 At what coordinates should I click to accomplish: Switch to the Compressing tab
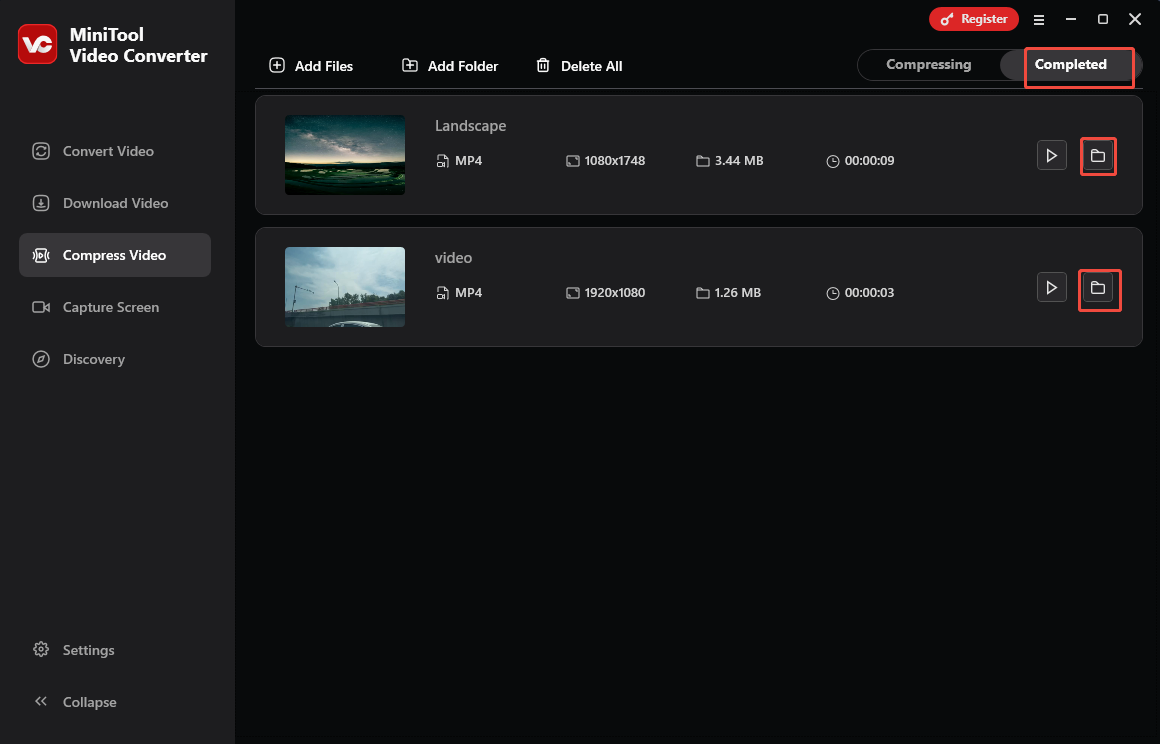pyautogui.click(x=929, y=64)
